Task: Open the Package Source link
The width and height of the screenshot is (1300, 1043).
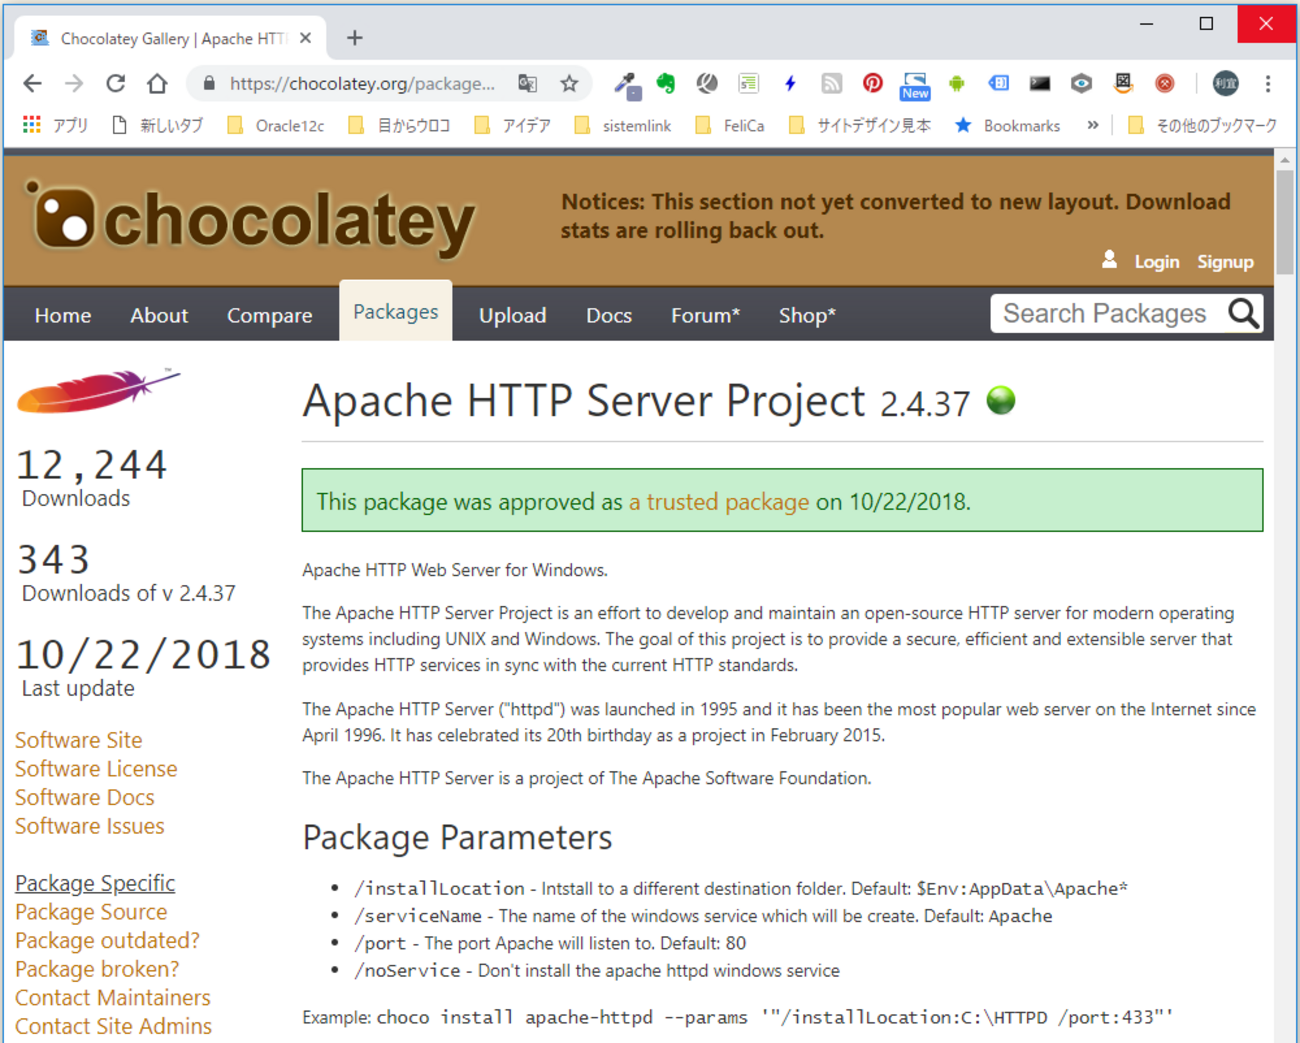Action: pos(91,912)
